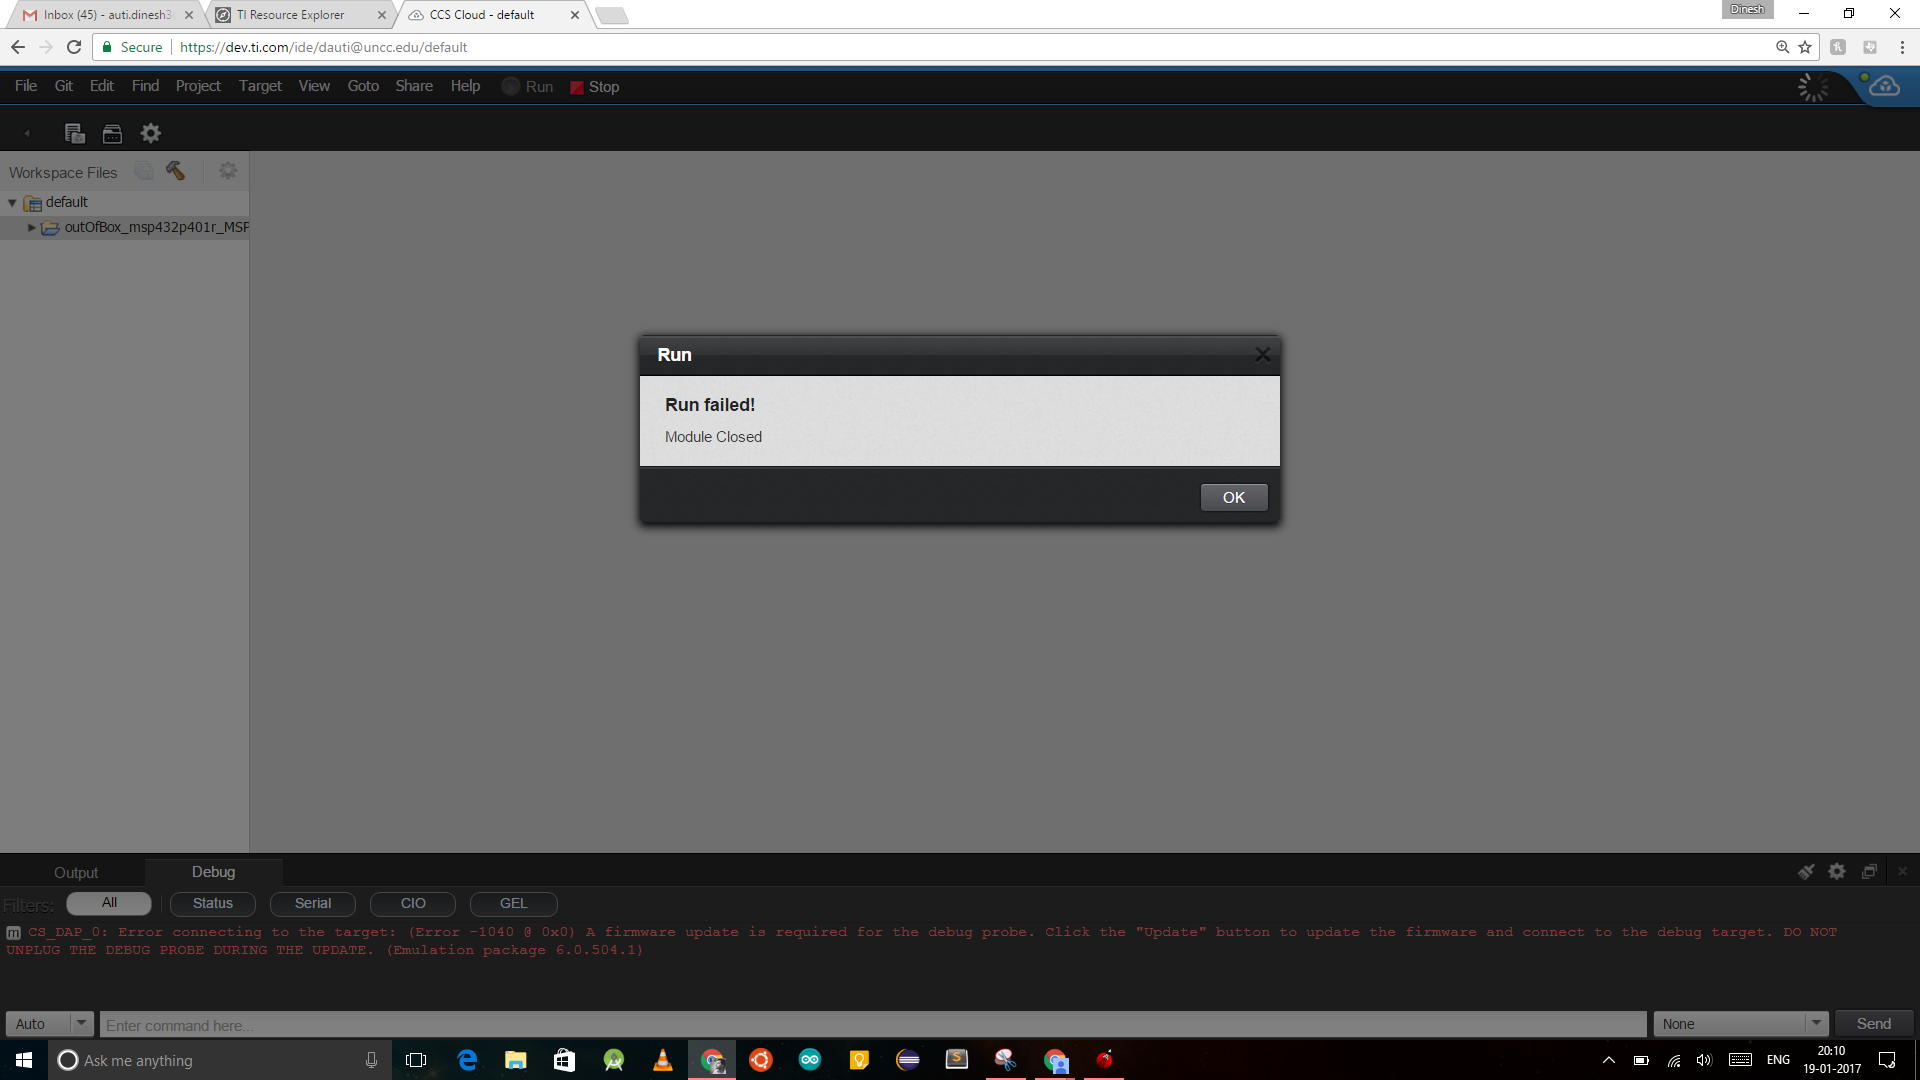Clear console with the broom icon
The width and height of the screenshot is (1920, 1080).
point(1806,871)
